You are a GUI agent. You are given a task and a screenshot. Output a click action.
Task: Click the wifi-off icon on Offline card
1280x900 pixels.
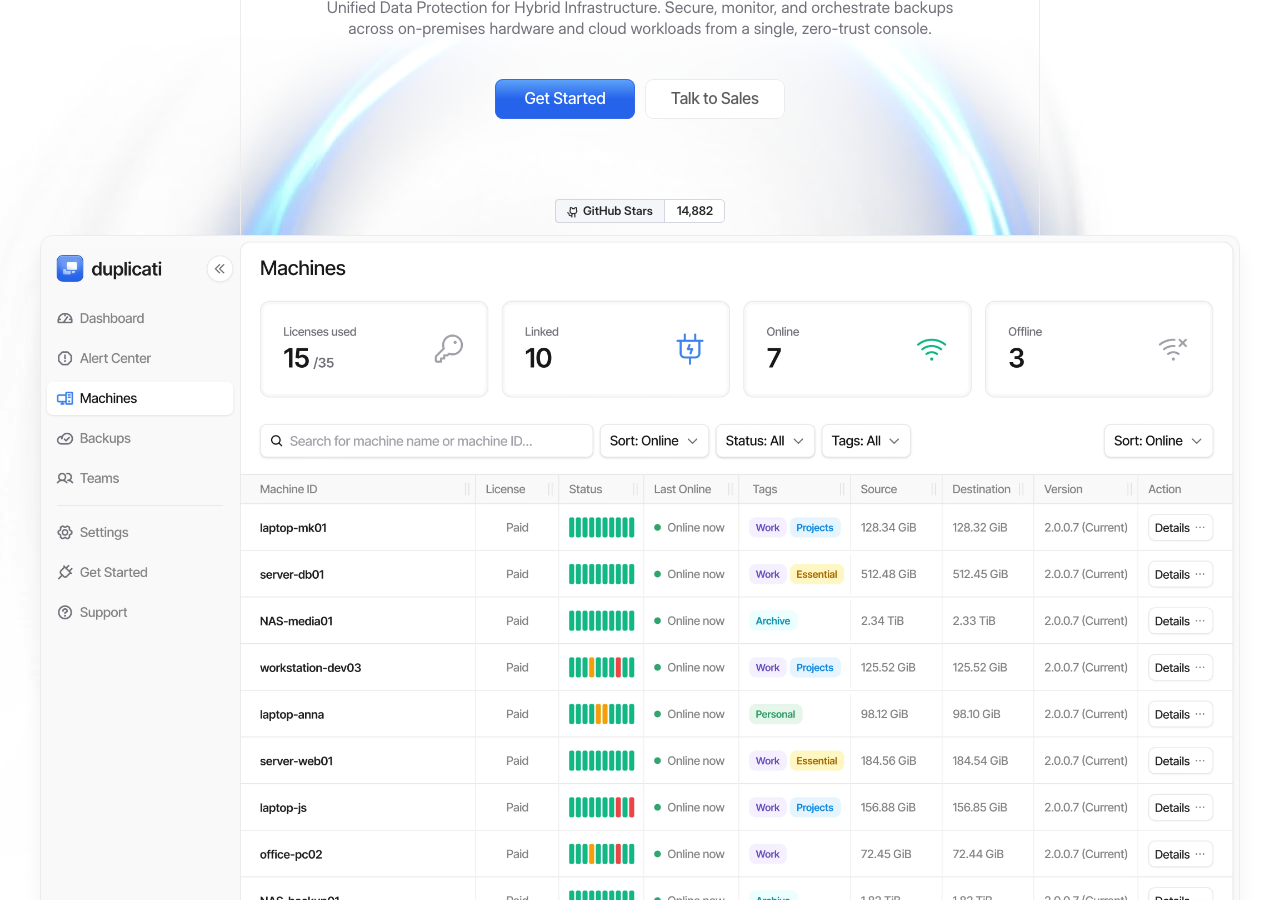click(x=1173, y=349)
